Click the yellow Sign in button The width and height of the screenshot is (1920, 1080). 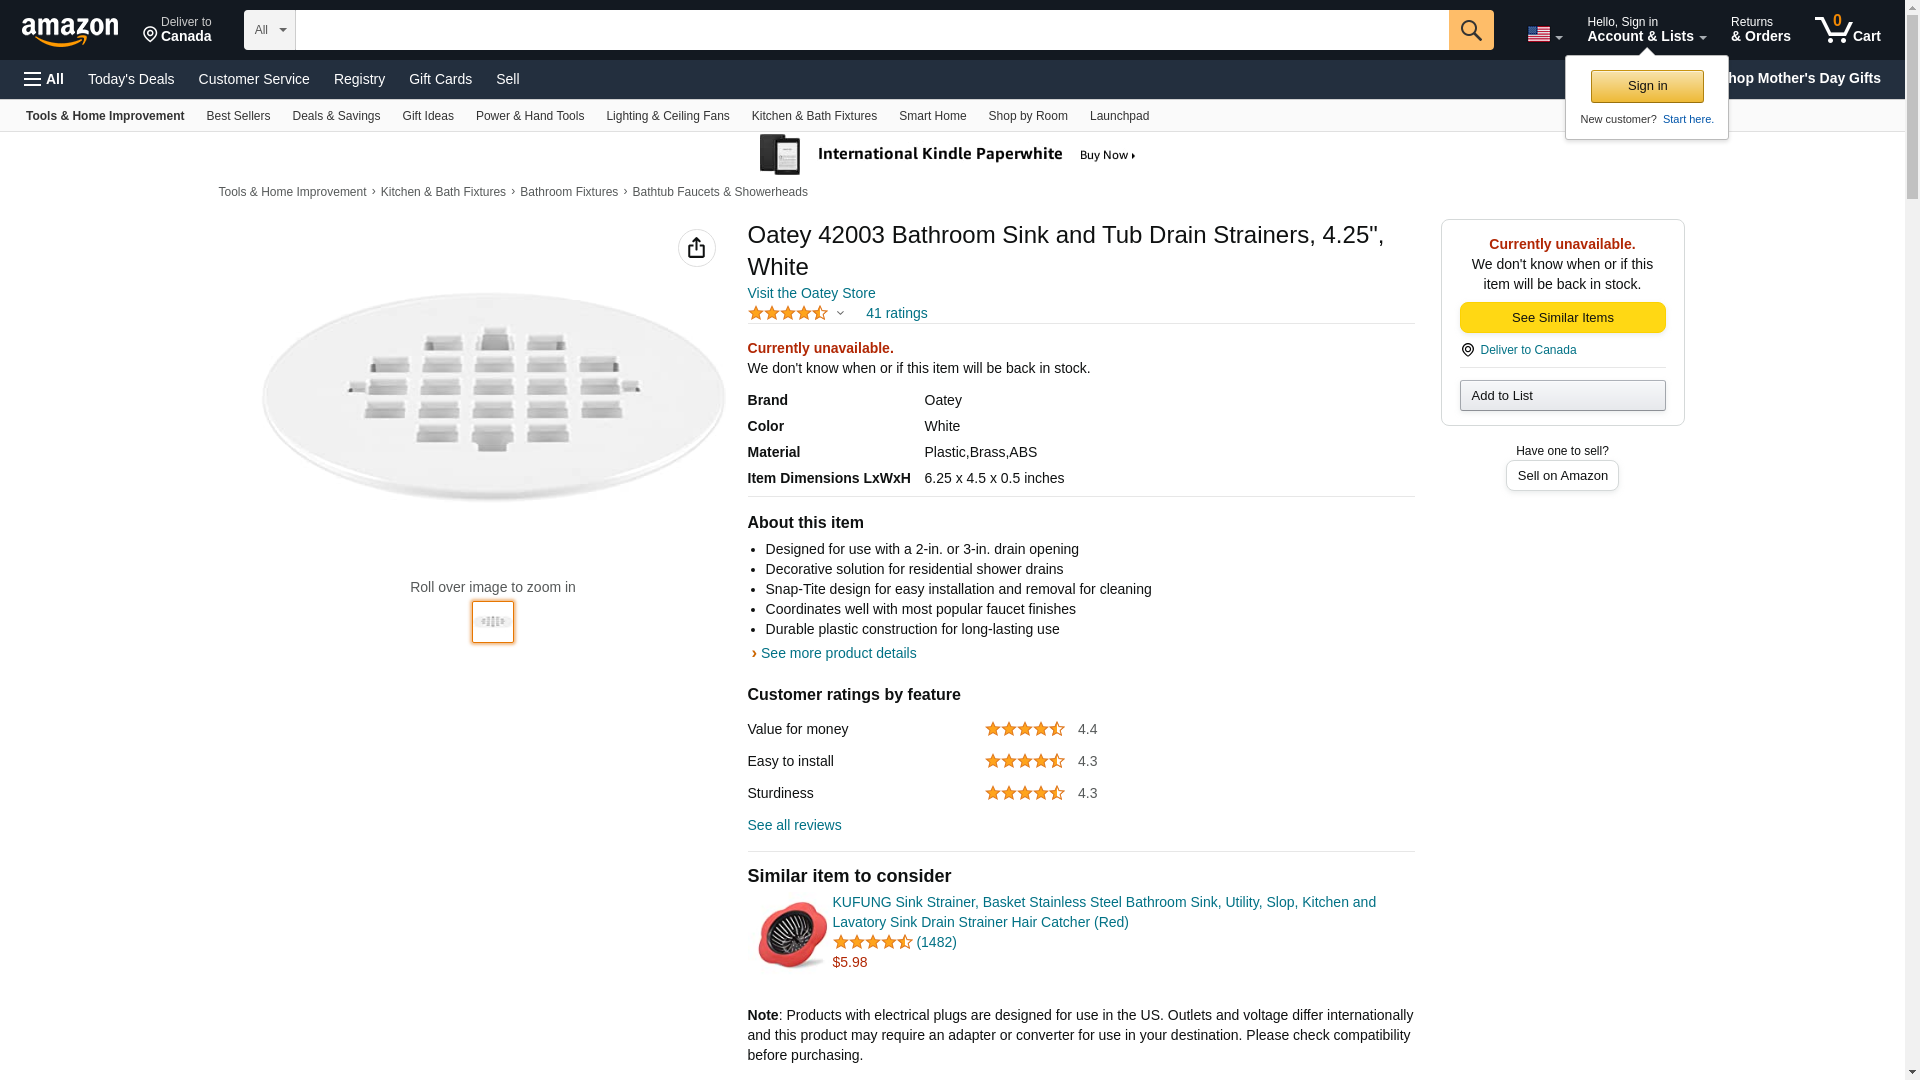[1647, 87]
